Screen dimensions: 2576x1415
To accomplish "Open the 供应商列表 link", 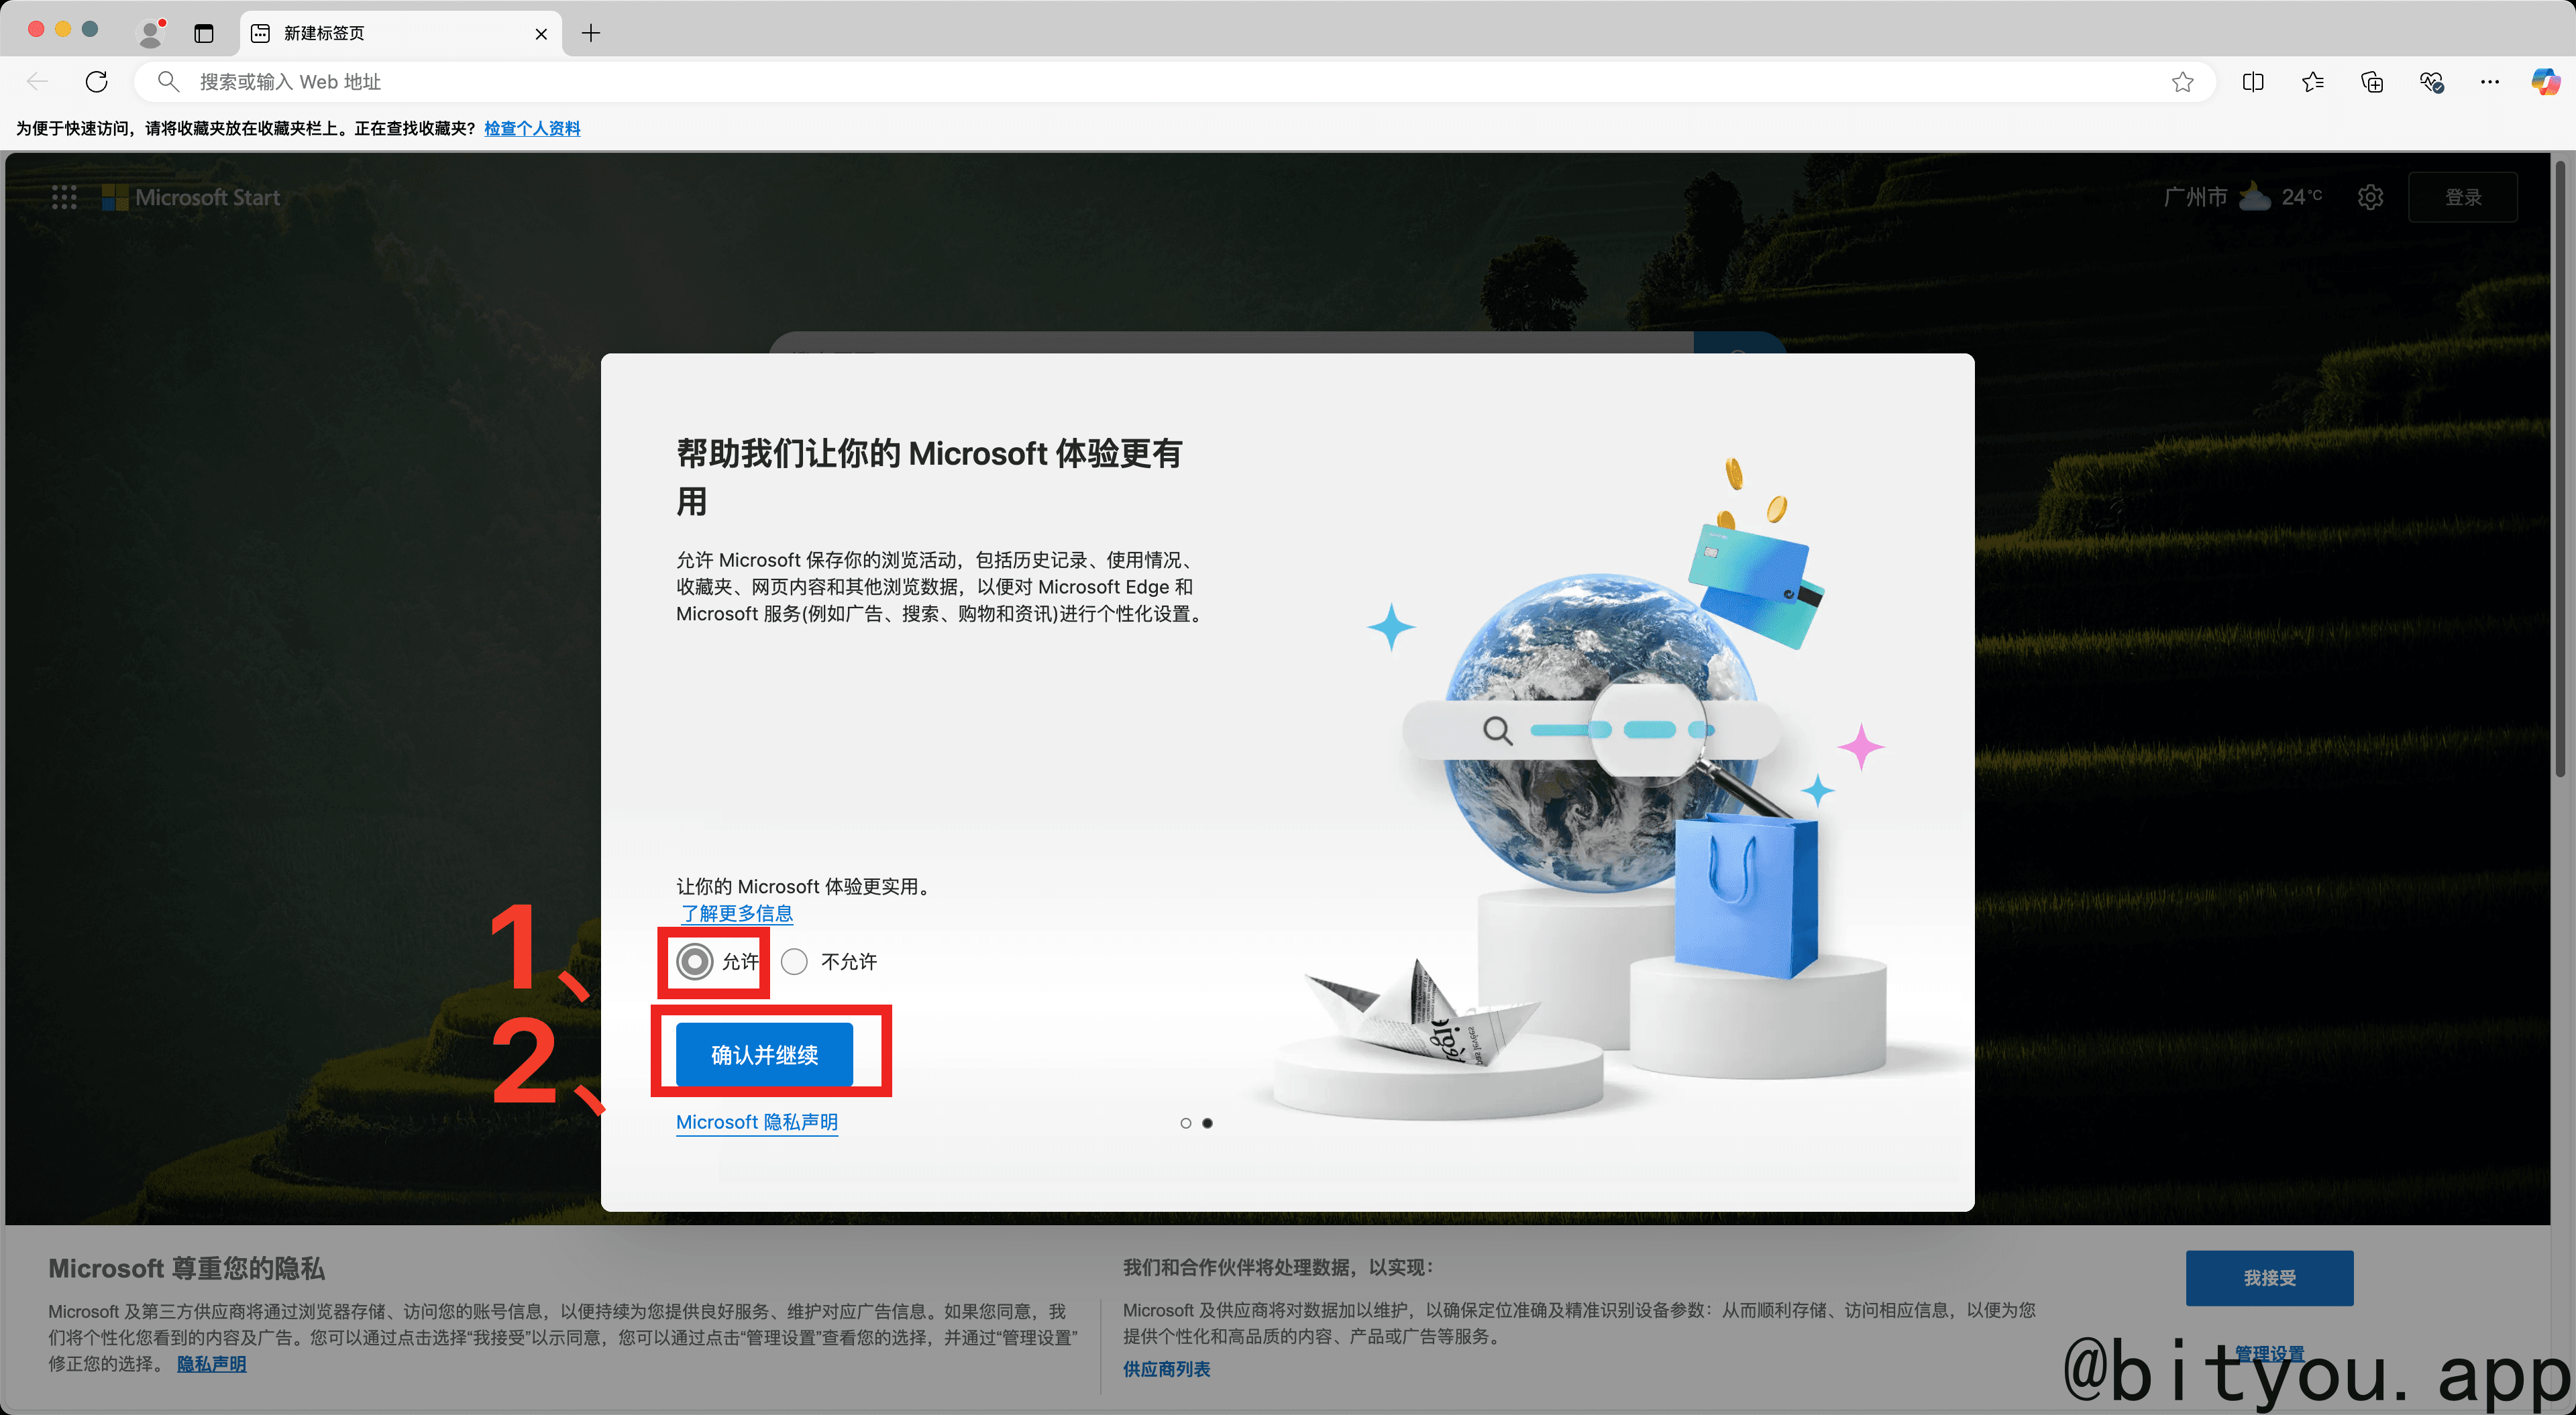I will pos(1167,1369).
